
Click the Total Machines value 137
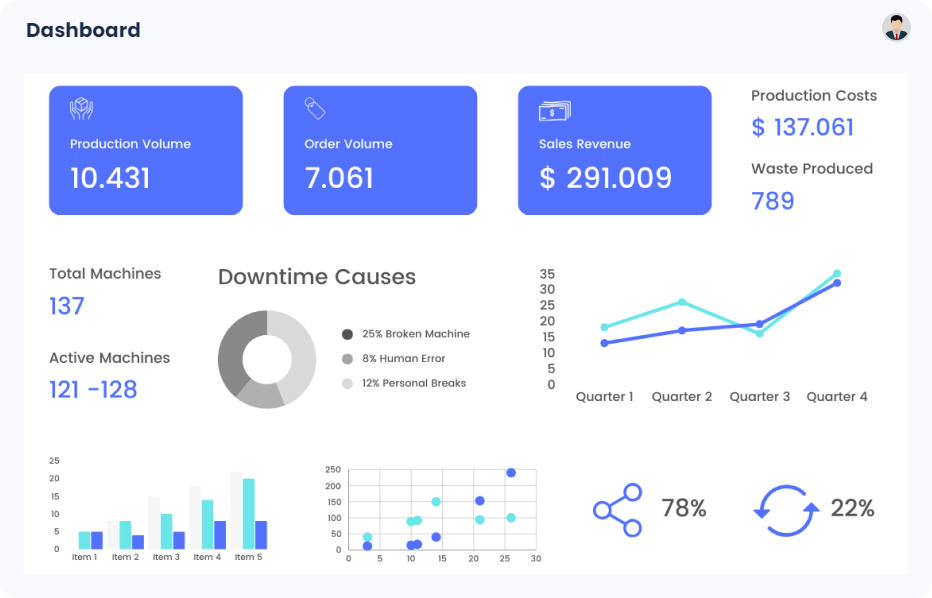(67, 306)
